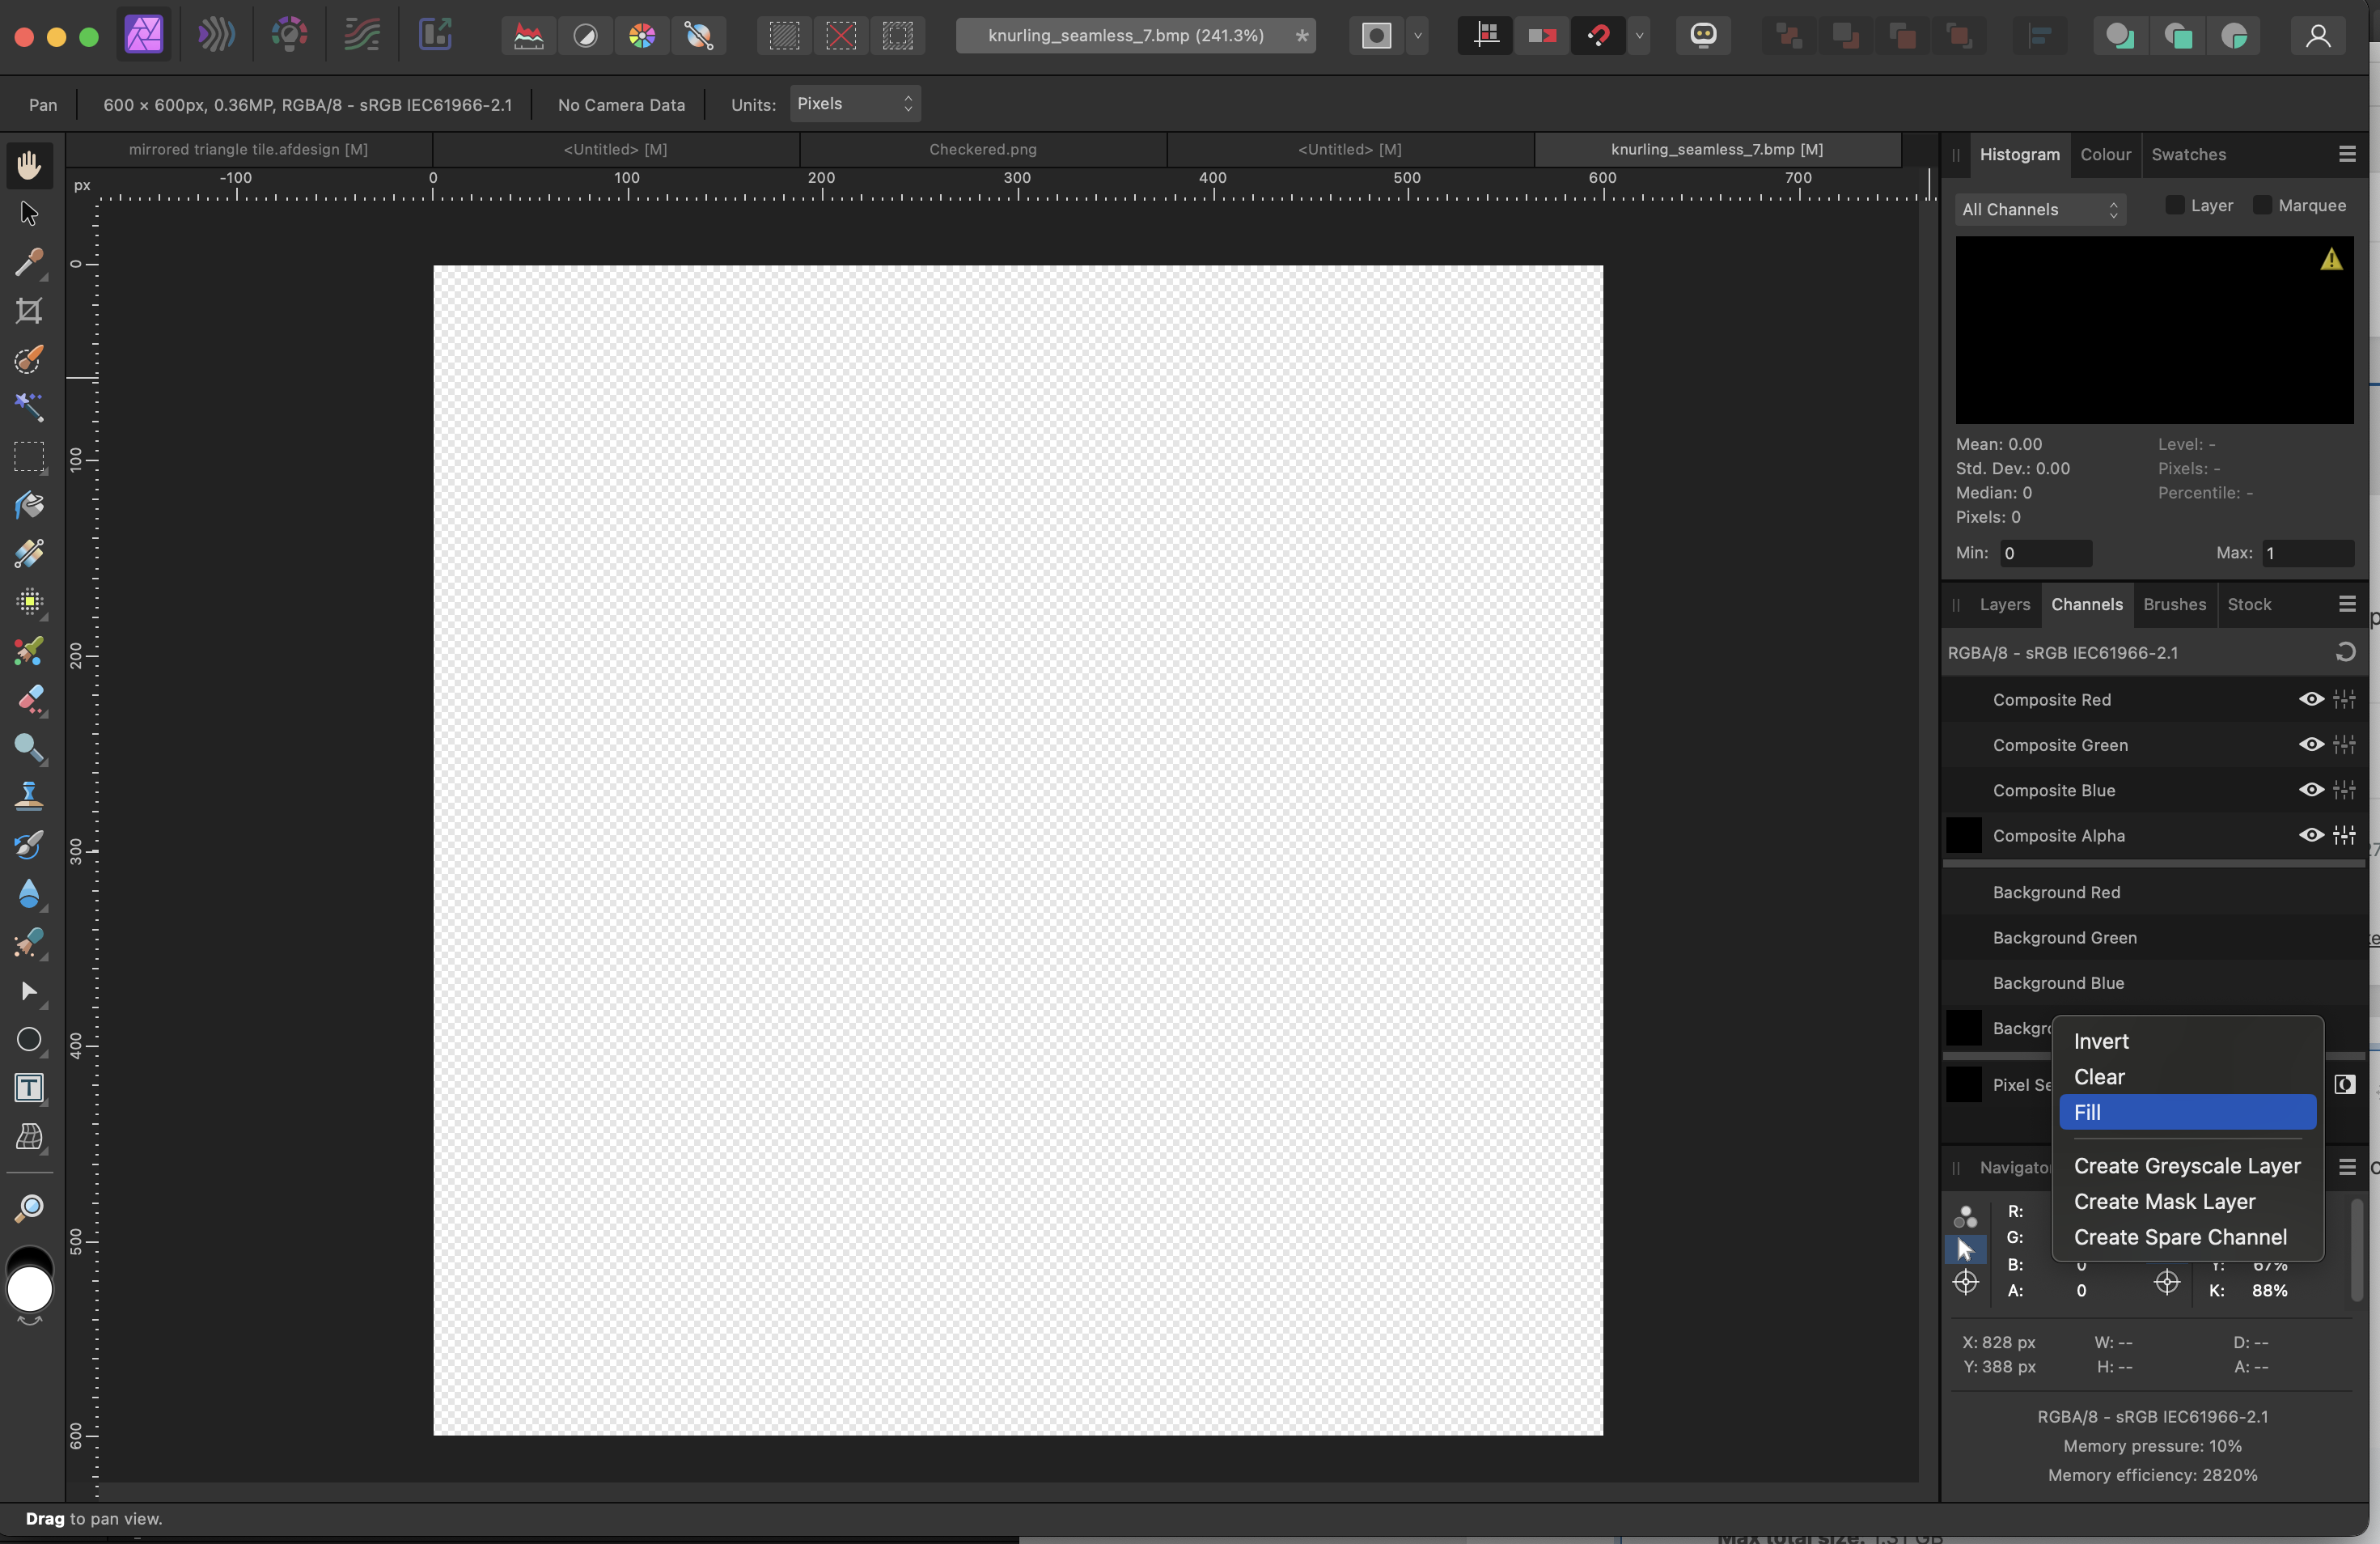Toggle Quick Mask button in toolbar
Viewport: 2380px width, 1544px height.
click(x=1377, y=37)
